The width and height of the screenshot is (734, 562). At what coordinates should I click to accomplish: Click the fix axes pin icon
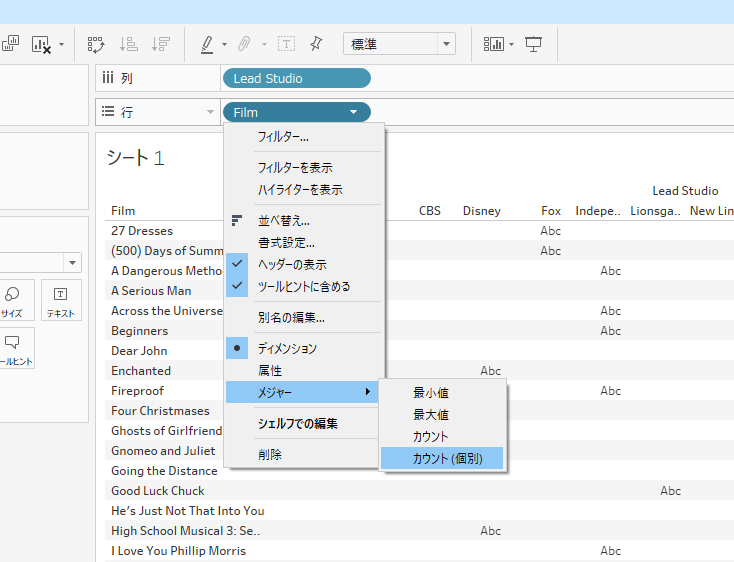(316, 44)
